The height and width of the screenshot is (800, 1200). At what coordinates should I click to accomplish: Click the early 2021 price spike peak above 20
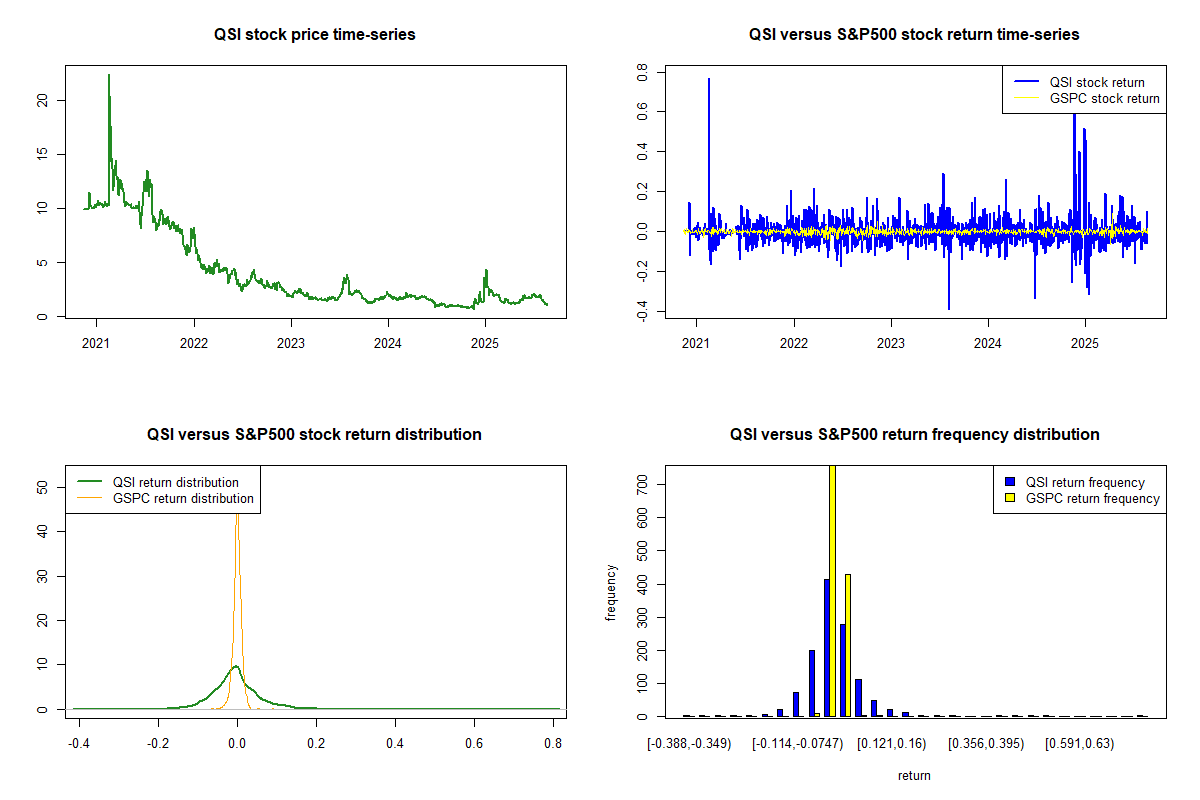[109, 76]
